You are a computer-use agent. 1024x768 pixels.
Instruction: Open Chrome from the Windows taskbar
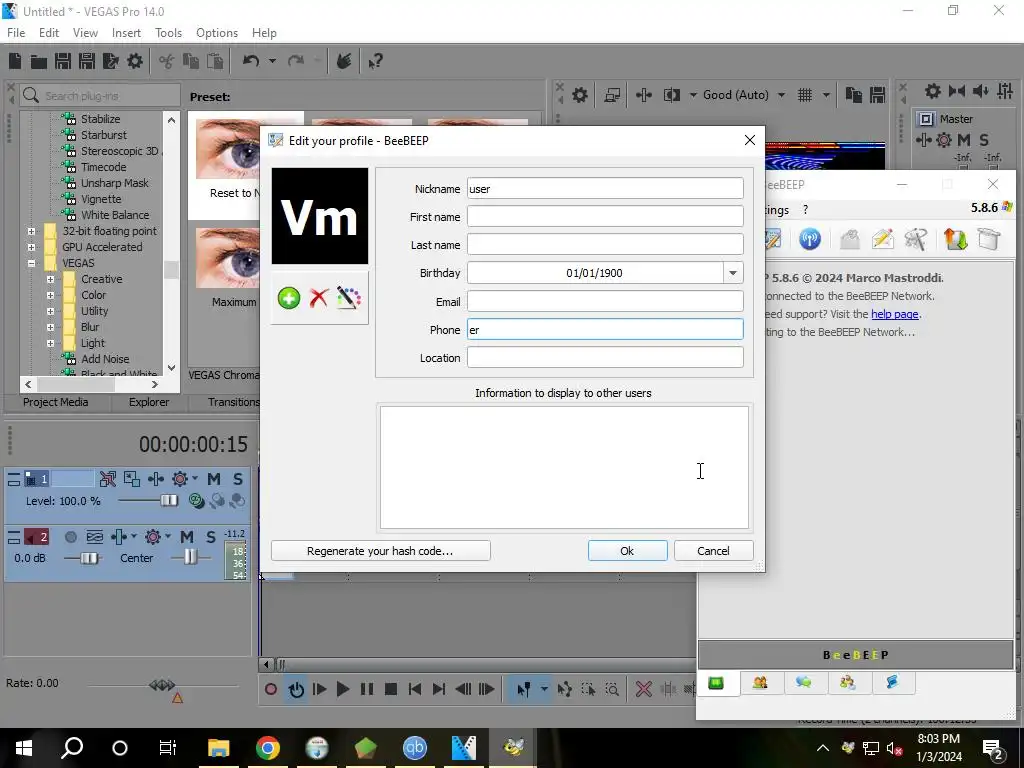coord(268,748)
